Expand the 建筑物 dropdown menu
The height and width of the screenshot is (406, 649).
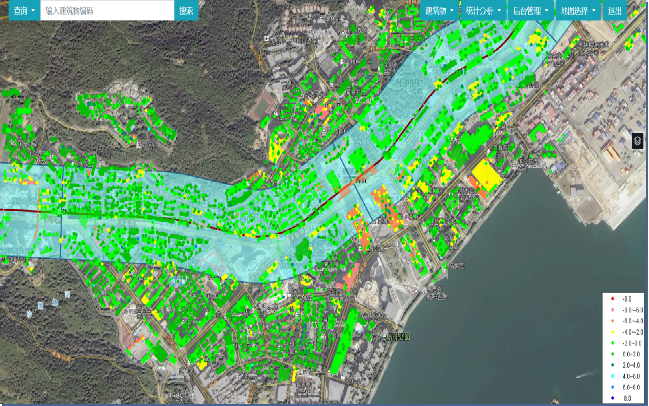tap(436, 10)
